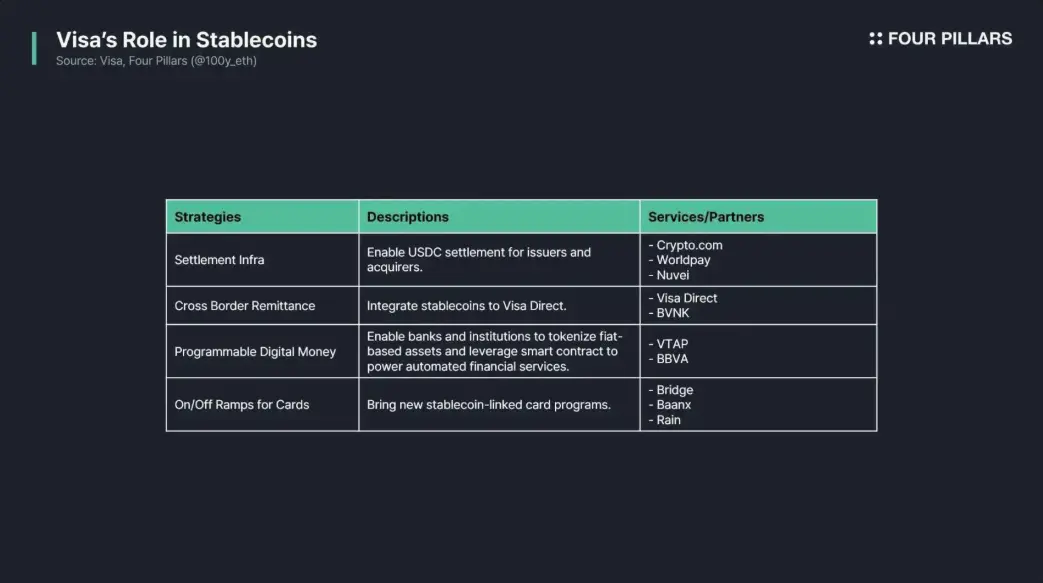Select the Services/Partners column header
The image size is (1043, 583).
tap(758, 217)
